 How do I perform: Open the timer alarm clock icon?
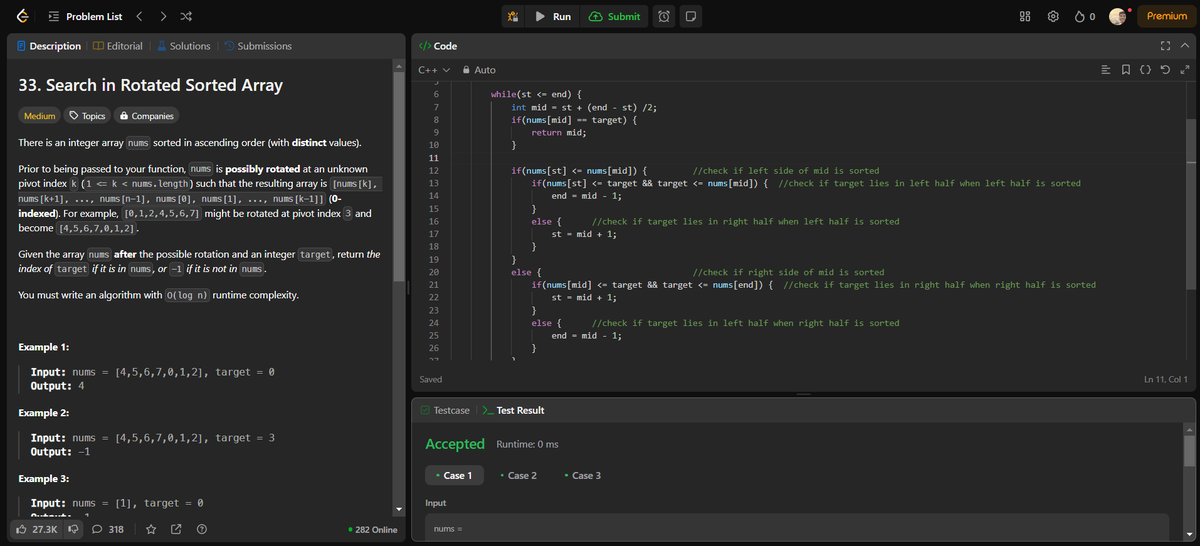(666, 16)
